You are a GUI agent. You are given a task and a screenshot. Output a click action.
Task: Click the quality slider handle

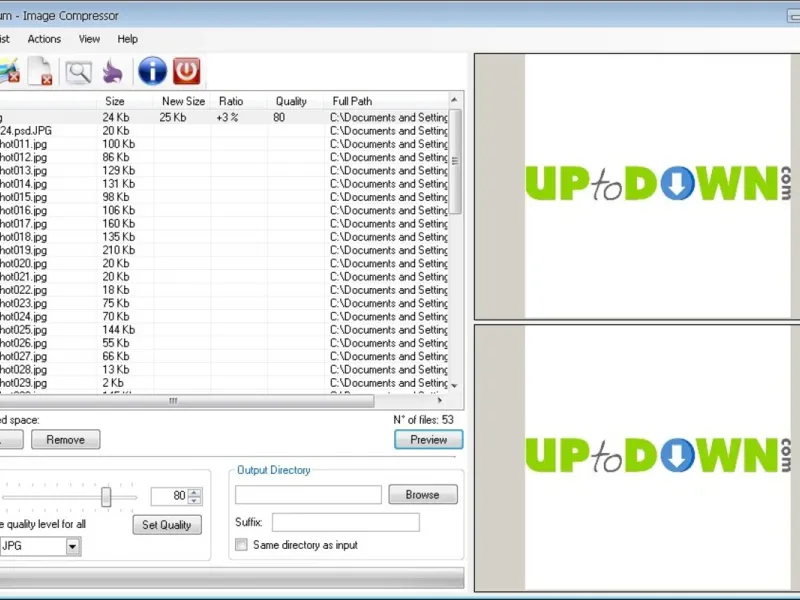(106, 496)
